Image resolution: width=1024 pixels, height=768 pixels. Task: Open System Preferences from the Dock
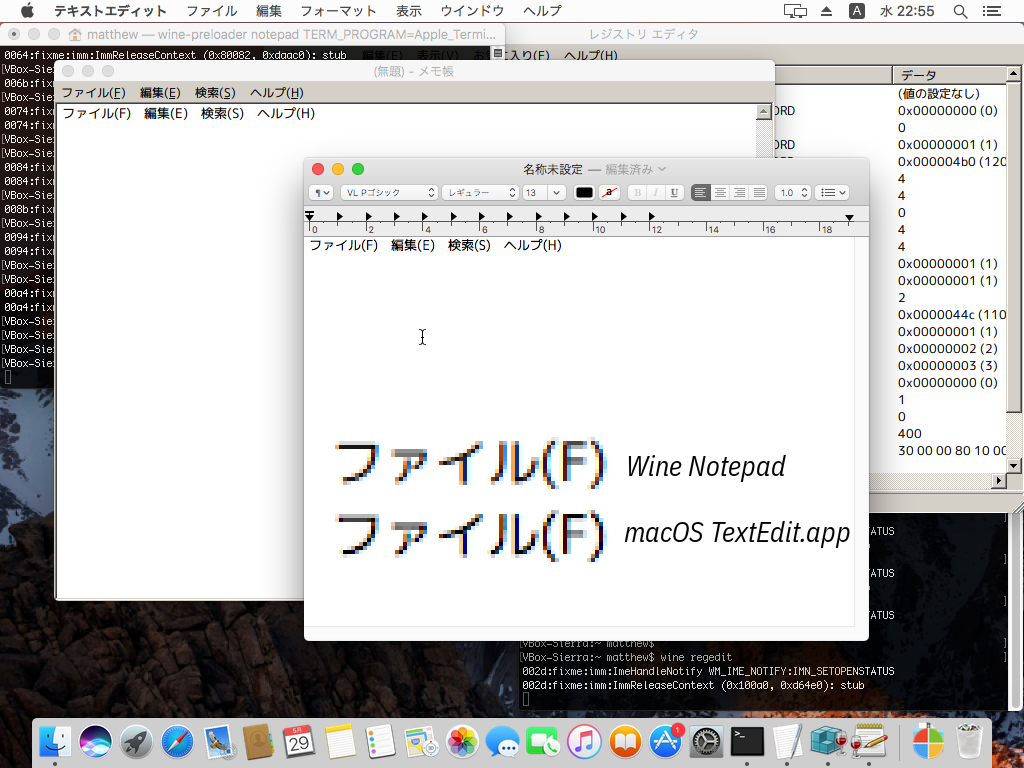706,741
